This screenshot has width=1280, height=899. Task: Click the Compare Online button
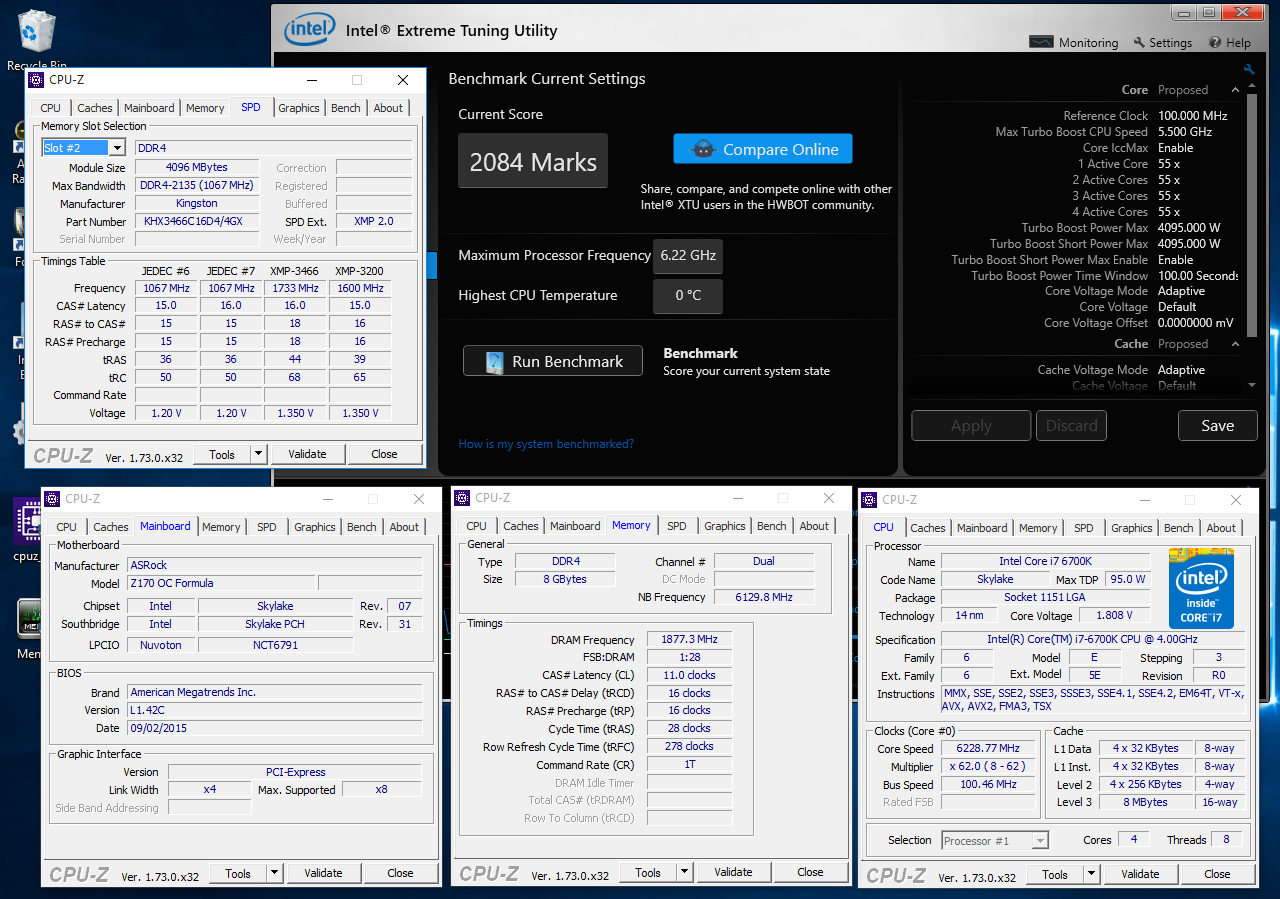[763, 149]
